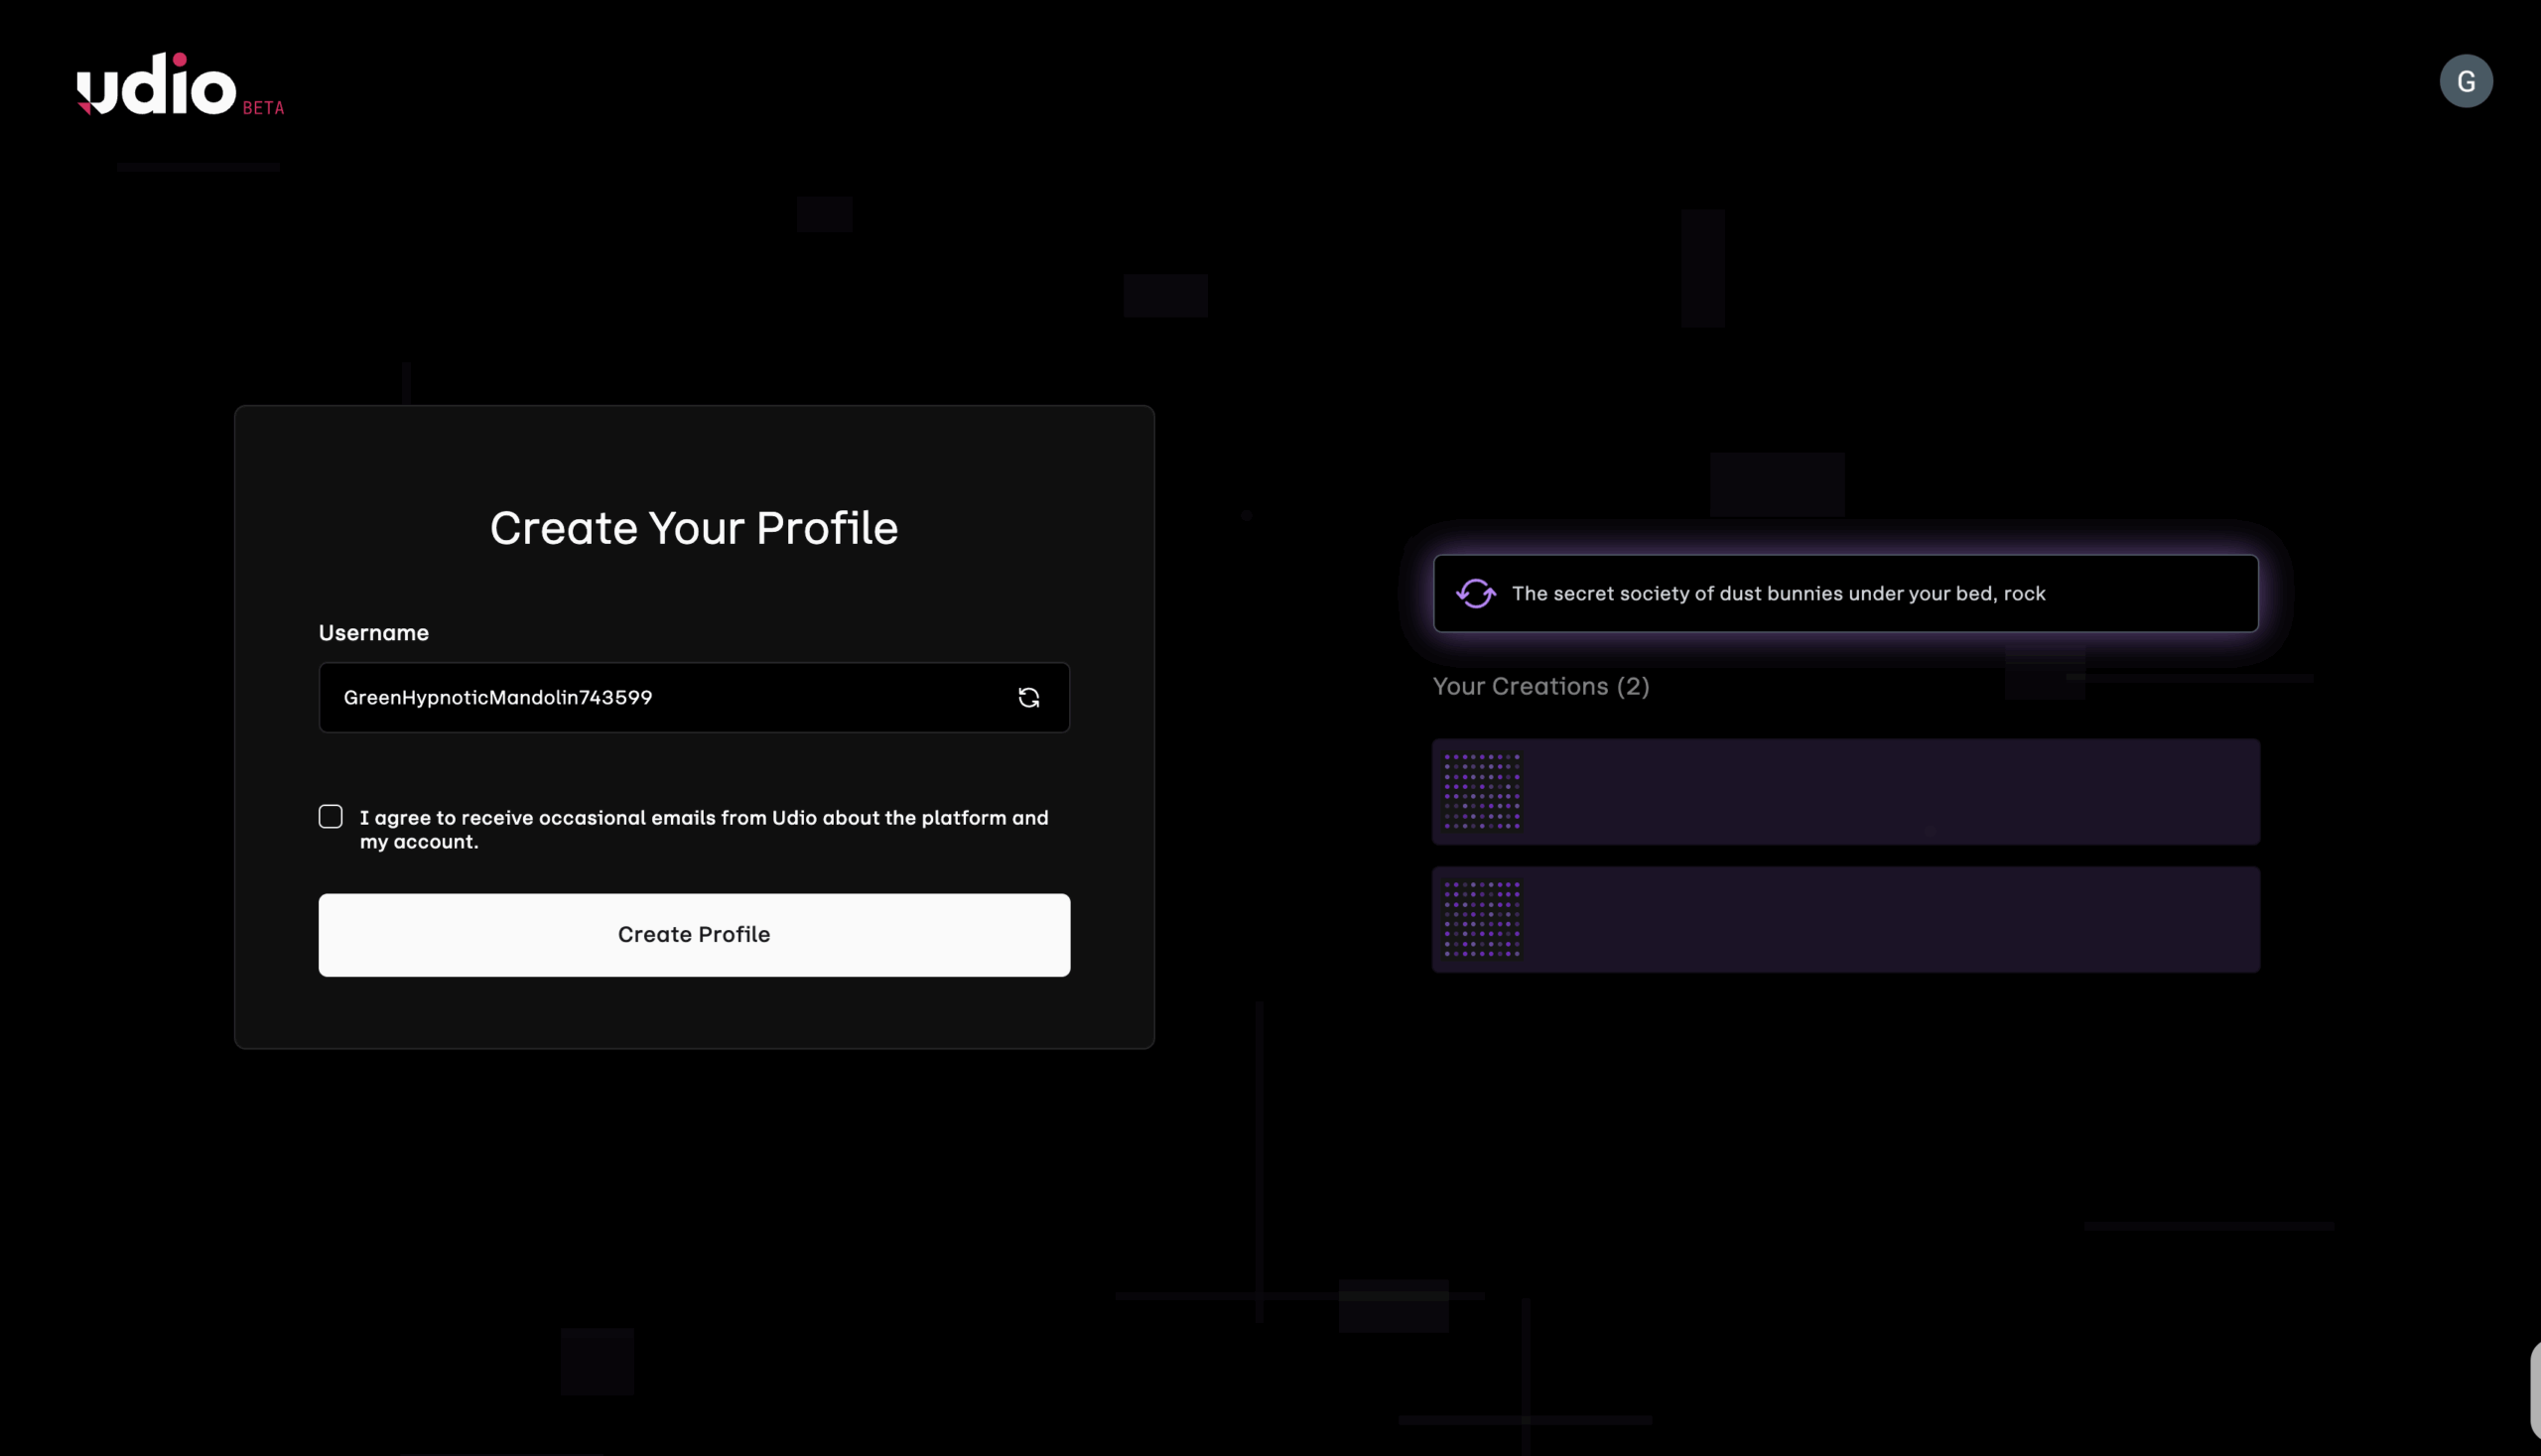Click the email agreement label text

(x=704, y=830)
